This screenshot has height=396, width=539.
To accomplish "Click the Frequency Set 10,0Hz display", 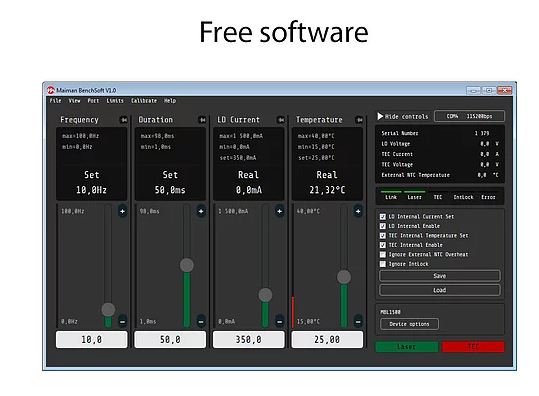I will pyautogui.click(x=91, y=182).
